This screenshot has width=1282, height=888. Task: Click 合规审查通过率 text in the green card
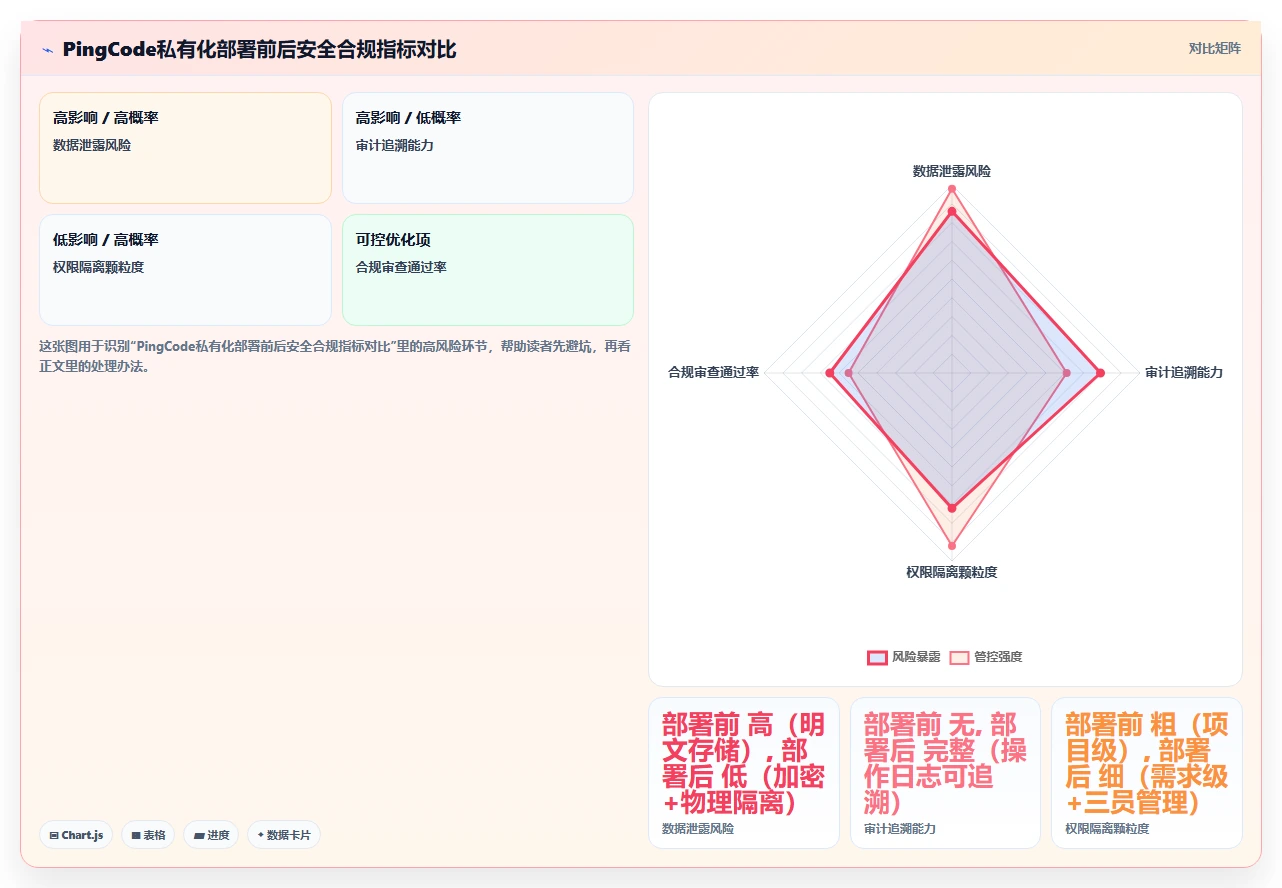point(401,267)
